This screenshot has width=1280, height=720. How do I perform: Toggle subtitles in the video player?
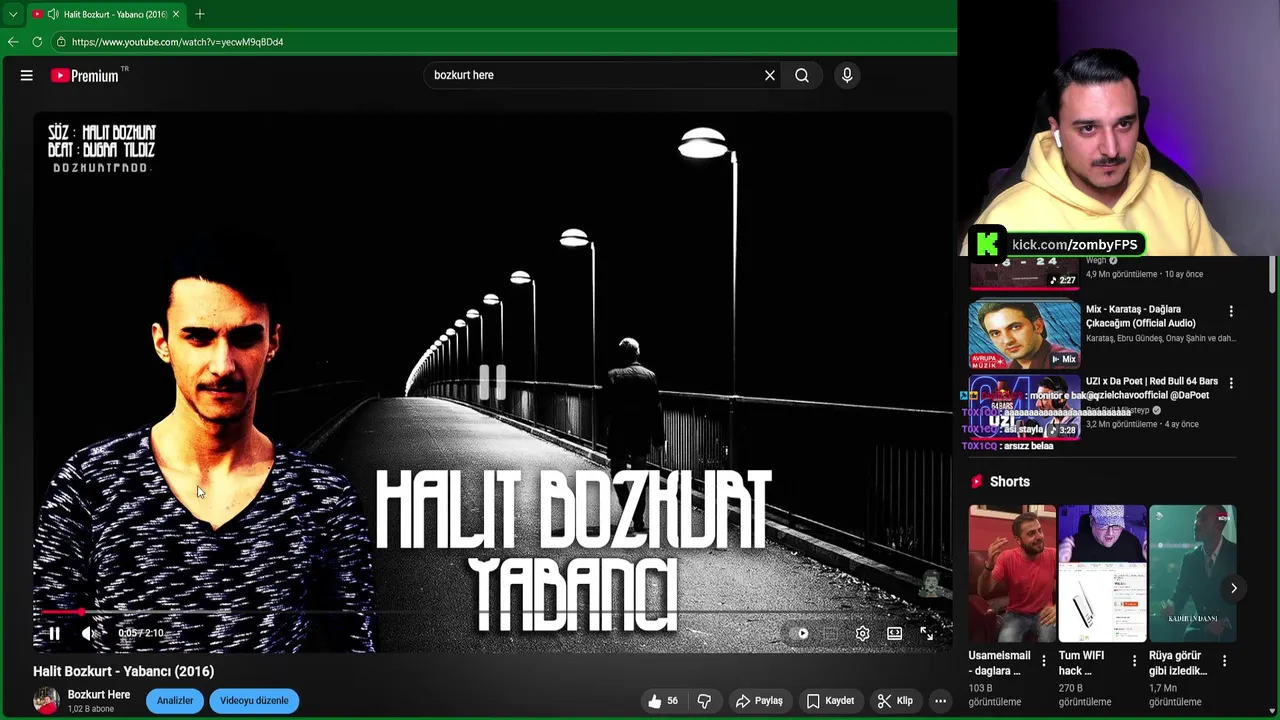pyautogui.click(x=830, y=633)
